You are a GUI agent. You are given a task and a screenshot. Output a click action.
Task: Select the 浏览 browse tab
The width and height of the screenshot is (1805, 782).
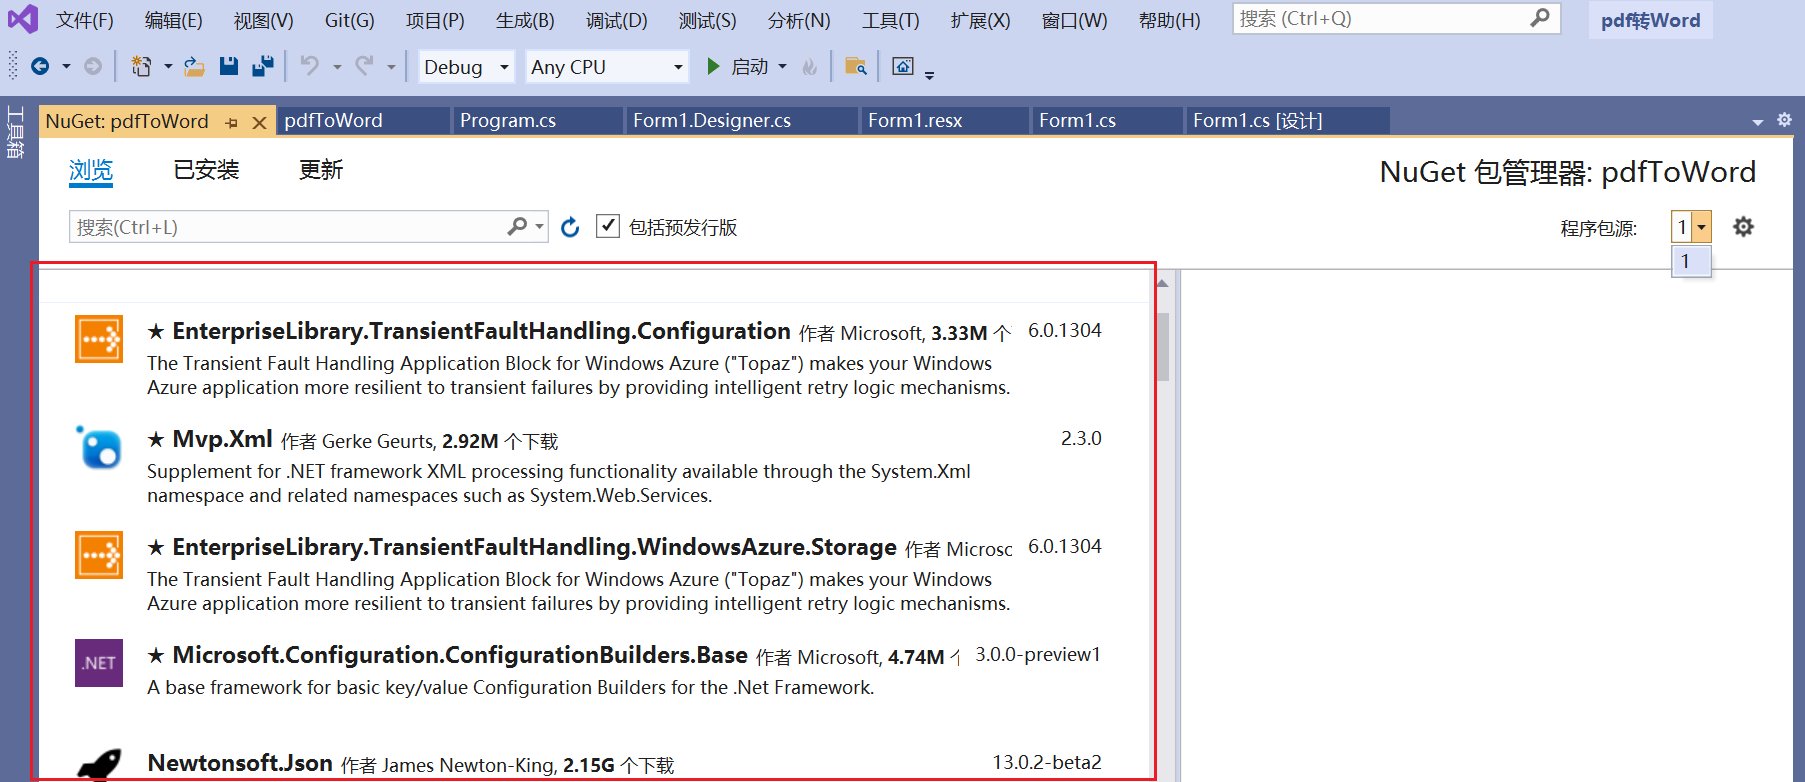[91, 170]
